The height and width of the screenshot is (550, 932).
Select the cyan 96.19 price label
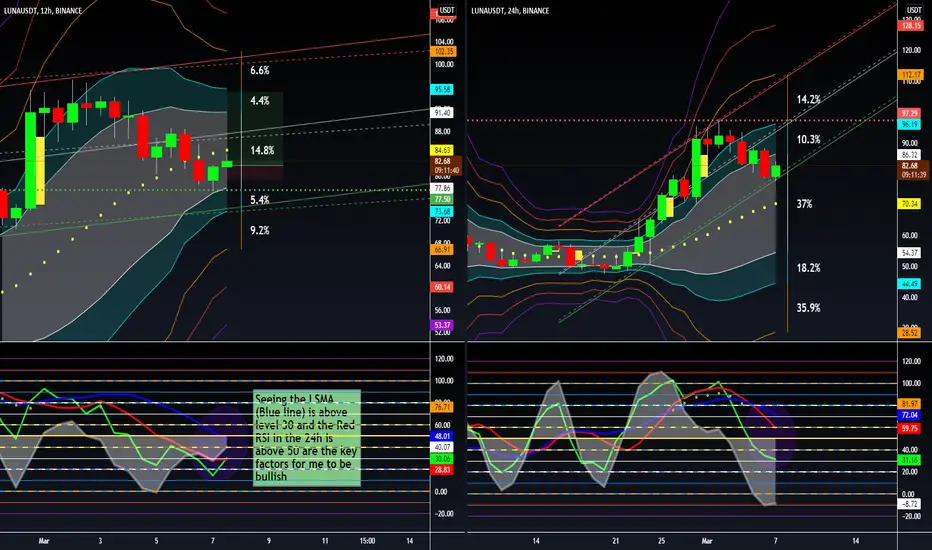point(909,124)
